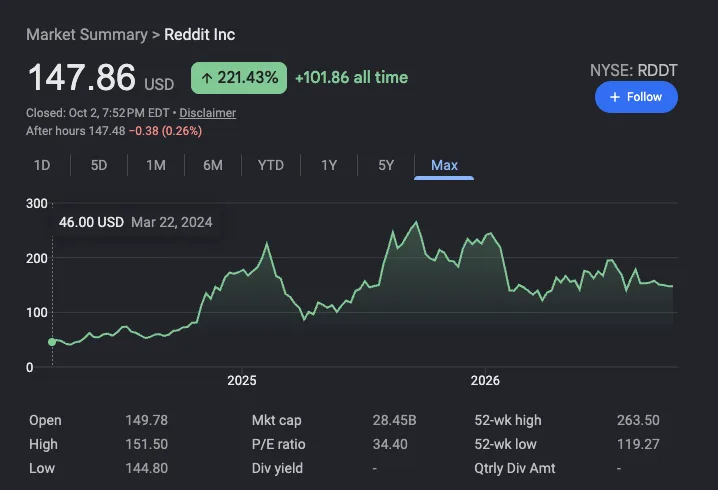
Task: Show the 1Y chart range
Action: (329, 165)
